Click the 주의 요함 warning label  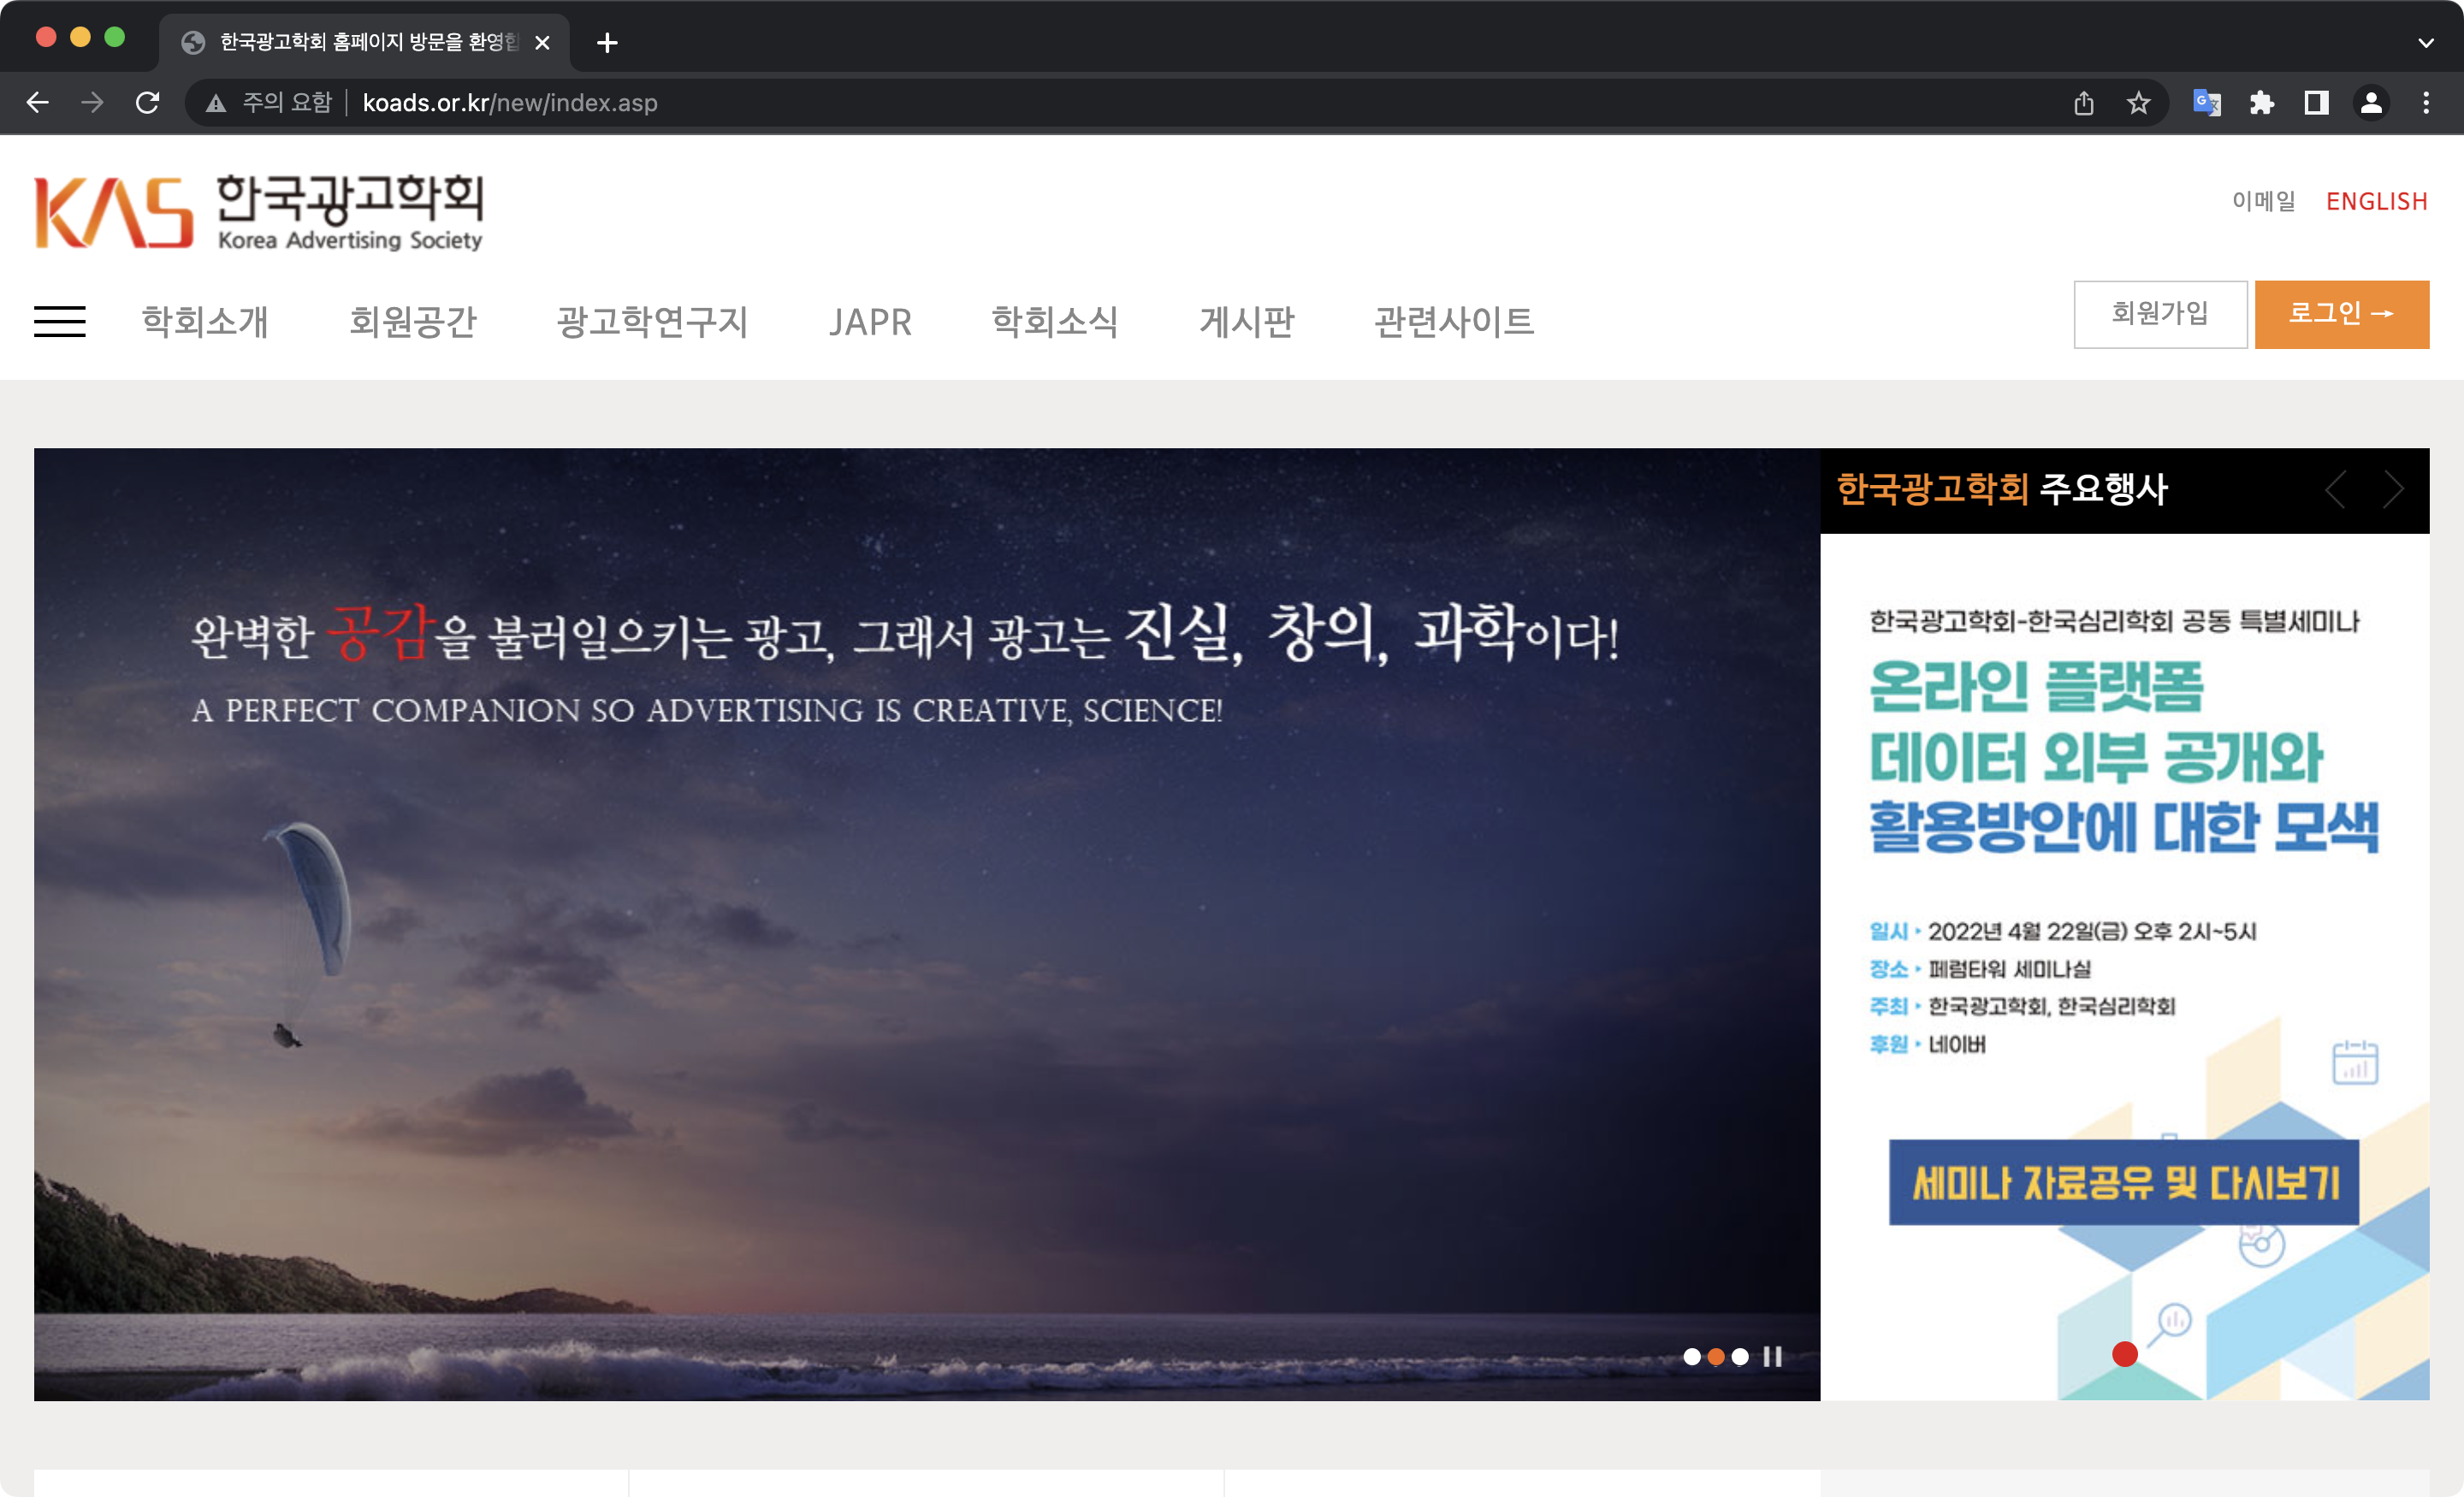287,103
